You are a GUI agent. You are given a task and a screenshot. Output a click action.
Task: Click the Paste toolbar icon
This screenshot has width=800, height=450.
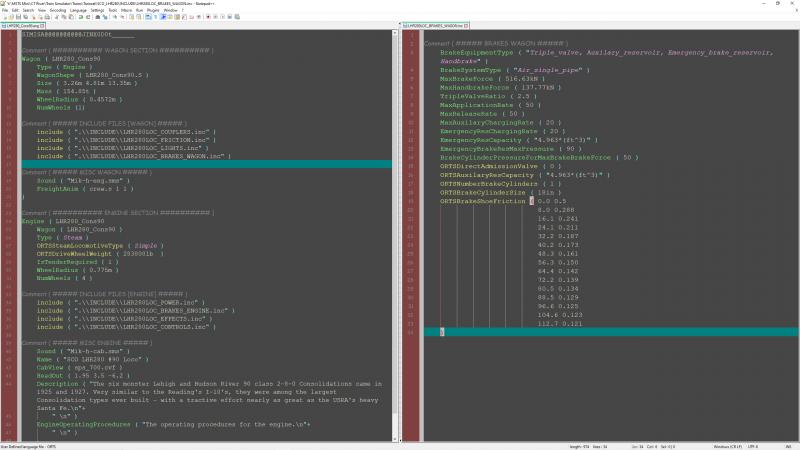click(x=71, y=17)
